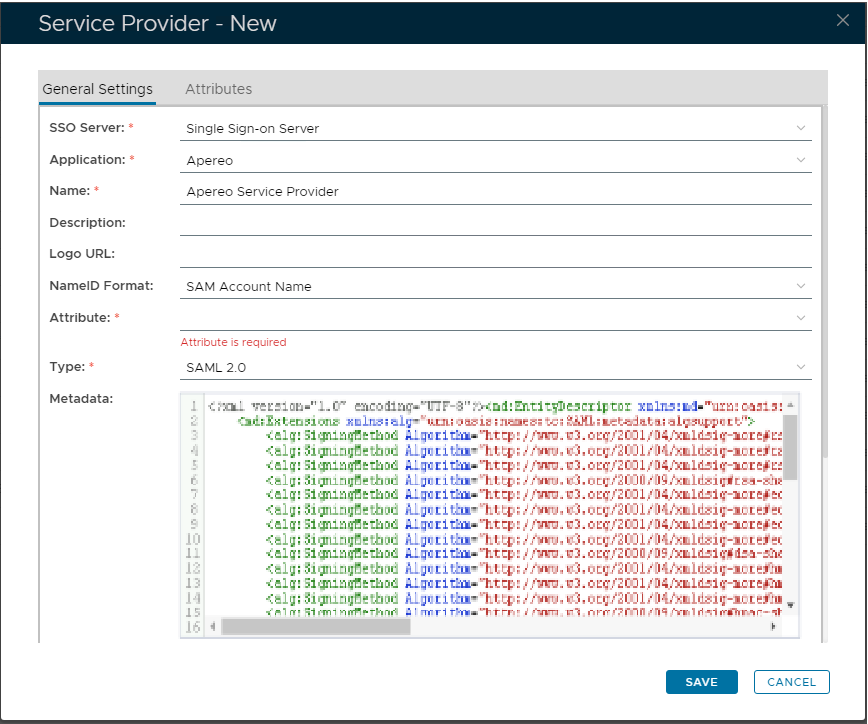Click the Metadata horizontal scrollbar thumb
The width and height of the screenshot is (868, 724).
315,626
